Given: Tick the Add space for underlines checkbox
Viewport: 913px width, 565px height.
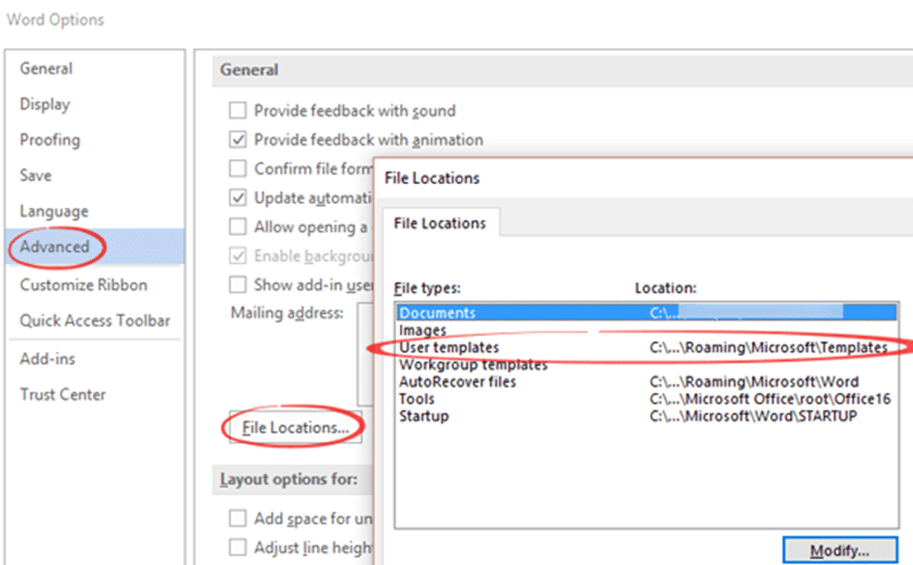Looking at the screenshot, I should (238, 518).
